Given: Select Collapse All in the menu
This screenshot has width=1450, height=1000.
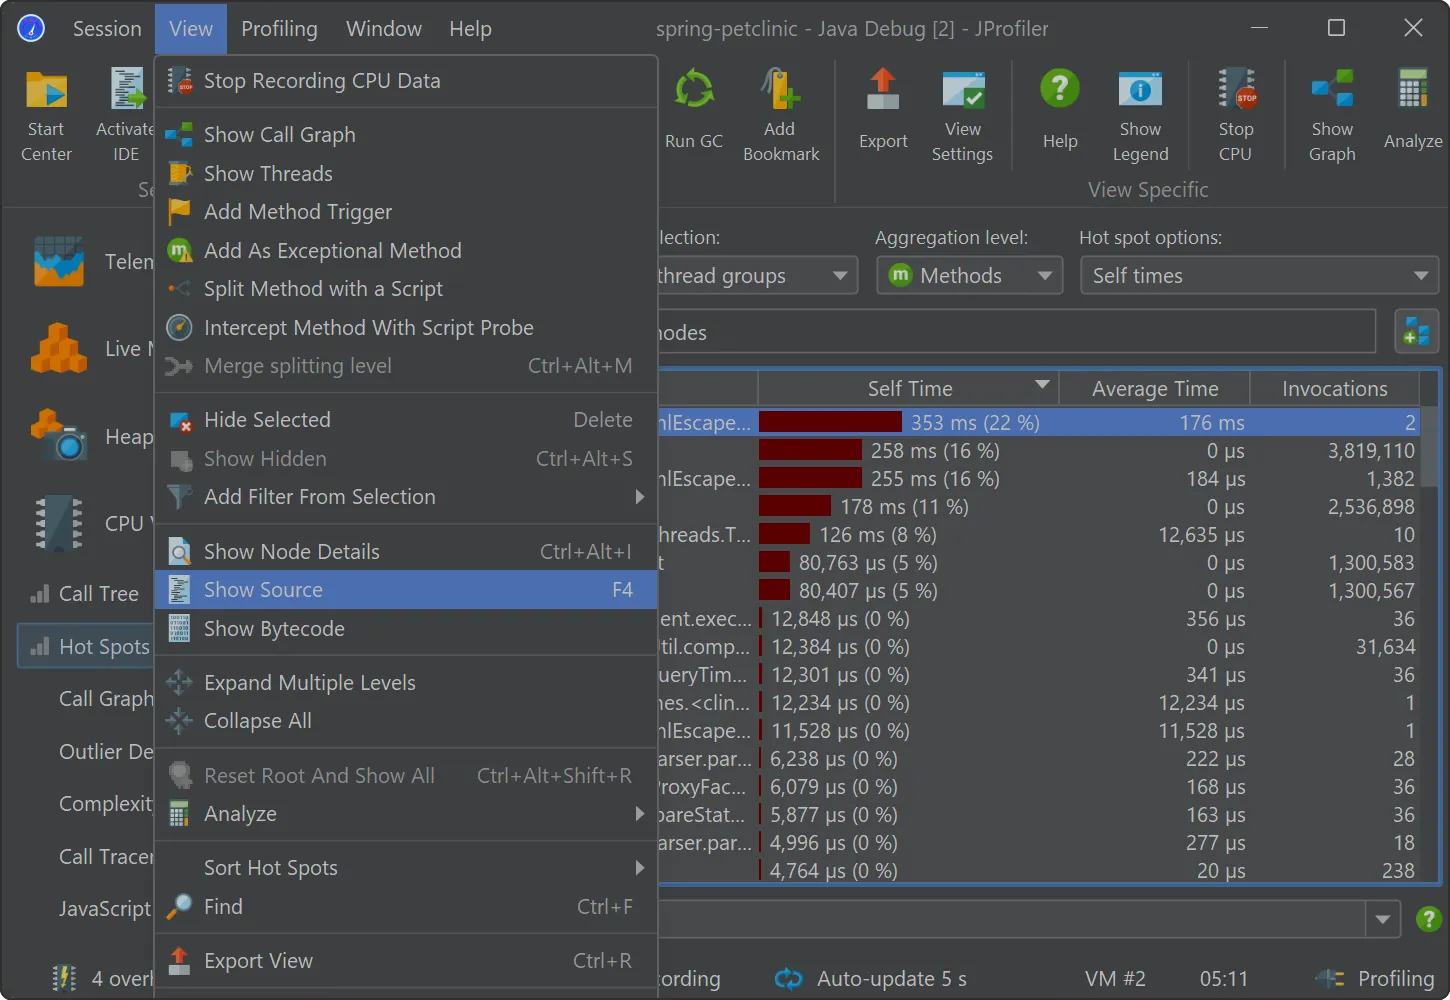Looking at the screenshot, I should pyautogui.click(x=406, y=721).
